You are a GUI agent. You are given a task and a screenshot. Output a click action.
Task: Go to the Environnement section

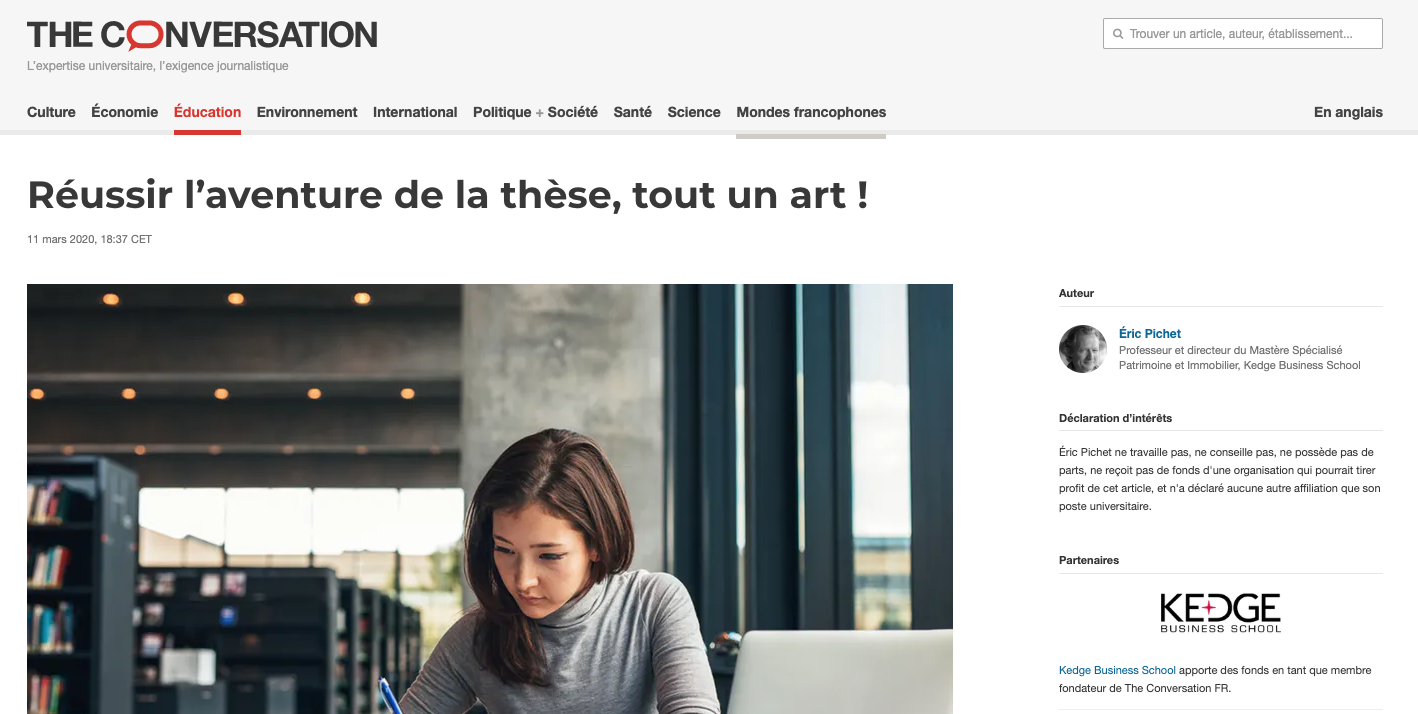pos(307,112)
